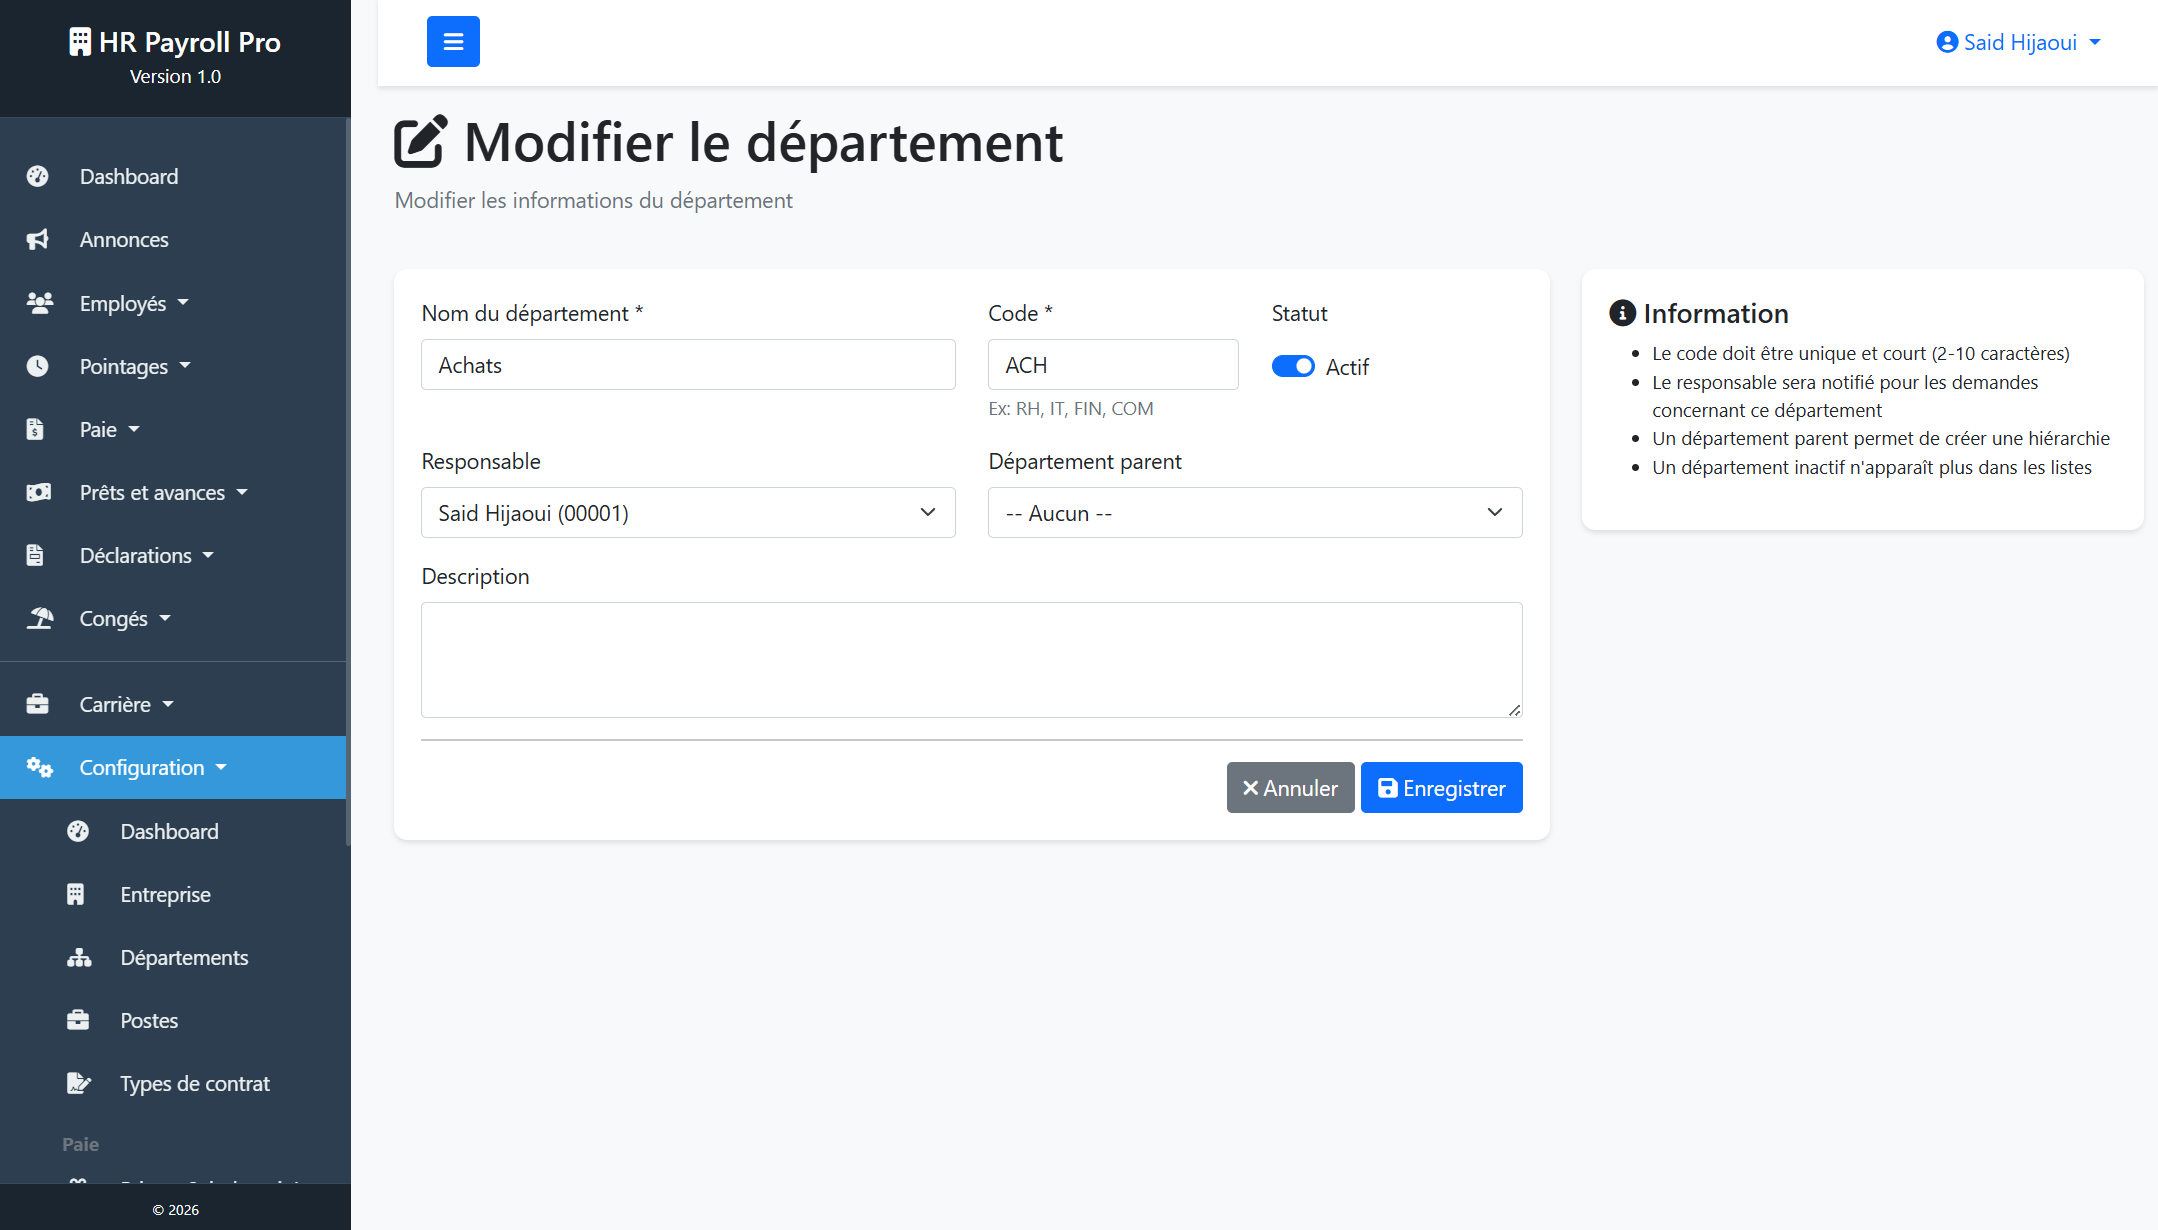Go to Entreprise configuration page

[x=173, y=894]
